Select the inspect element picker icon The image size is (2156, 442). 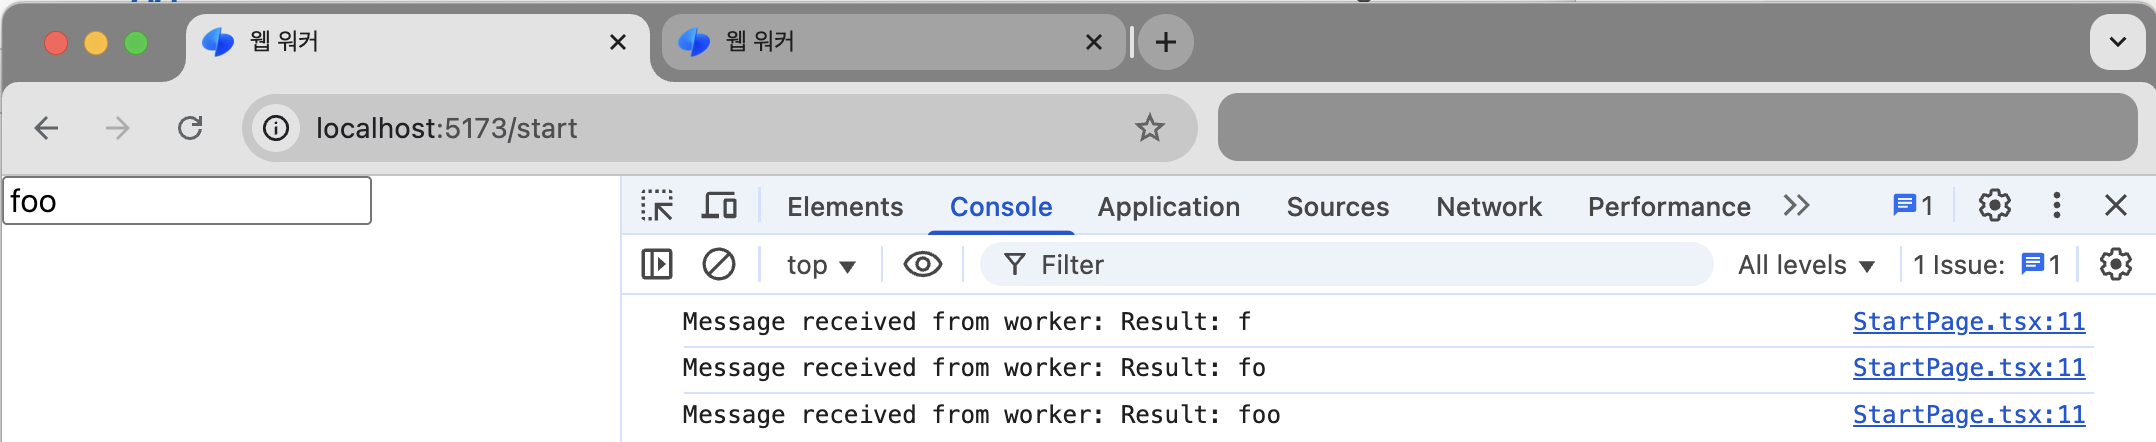click(657, 206)
